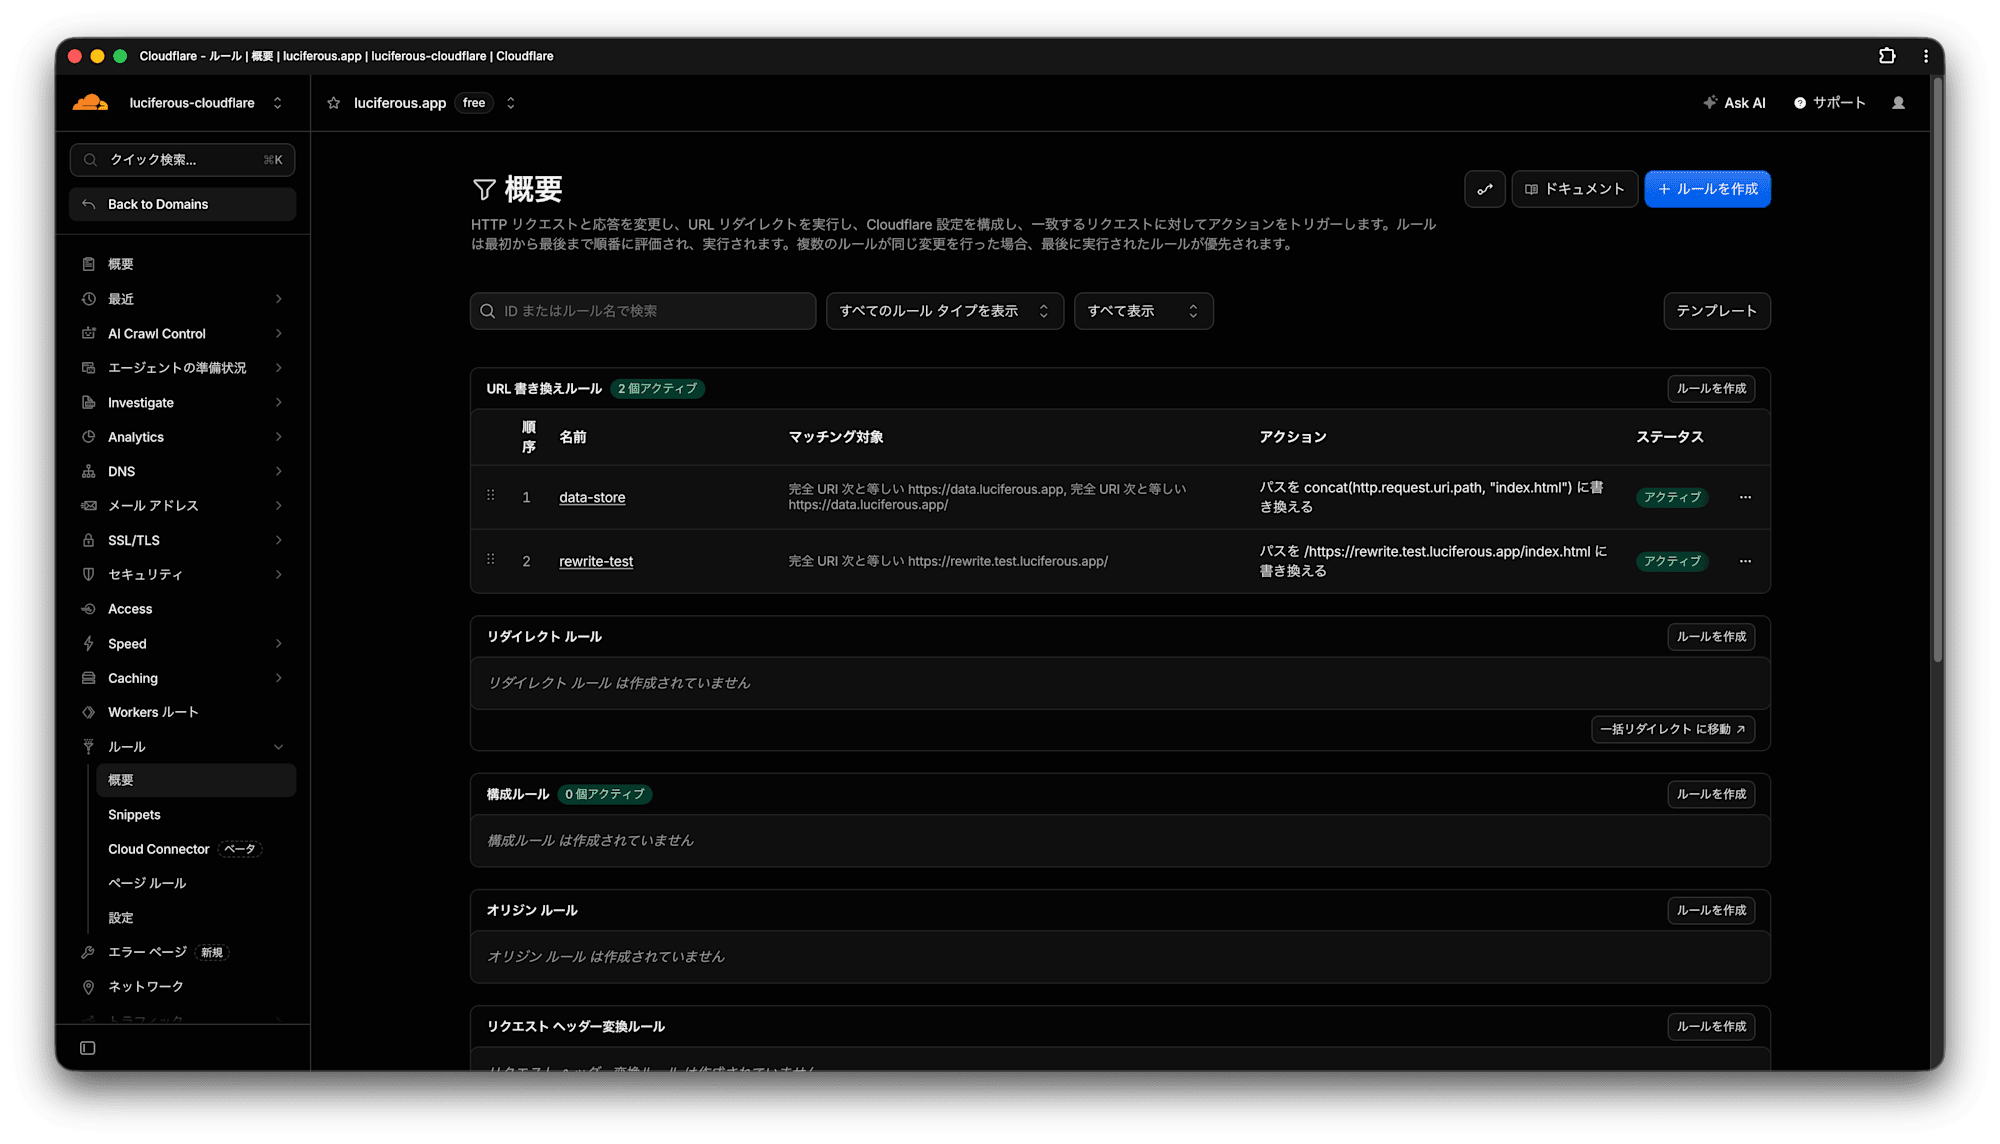Open the すべて表示 filter dropdown
Viewport: 2000px width, 1144px height.
1144,311
